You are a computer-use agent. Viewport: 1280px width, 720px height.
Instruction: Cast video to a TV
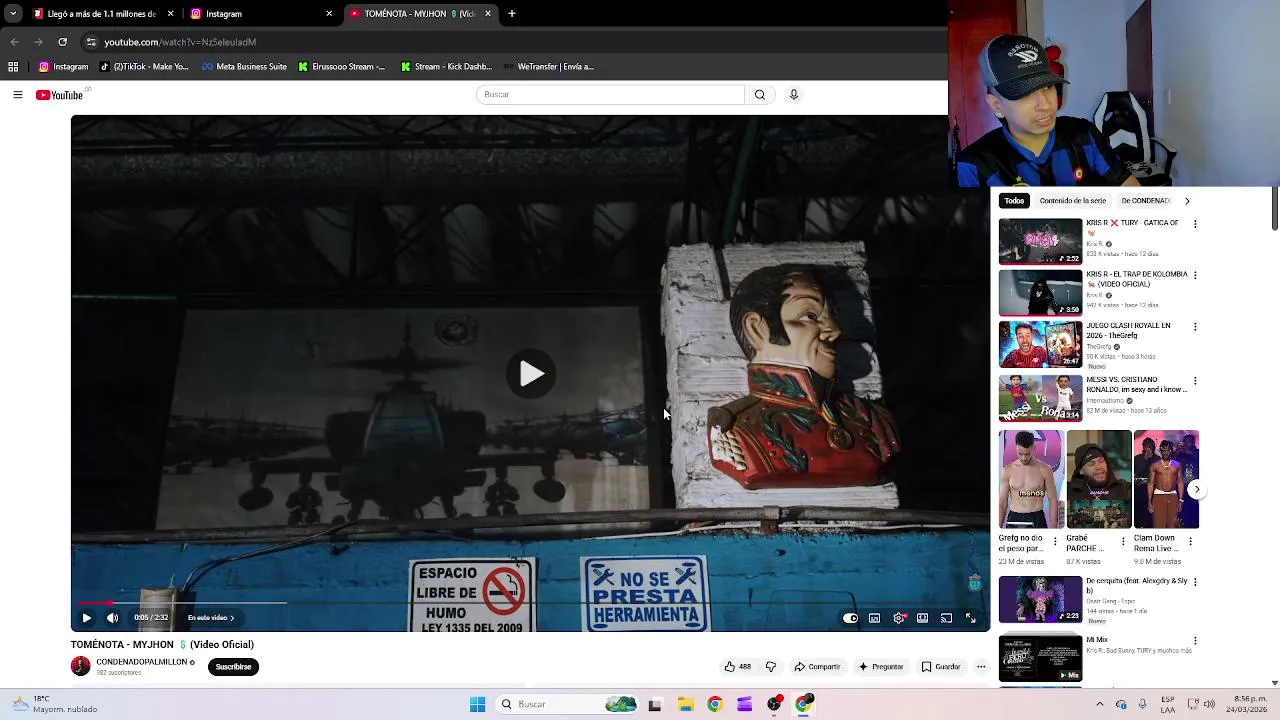[x=946, y=618]
